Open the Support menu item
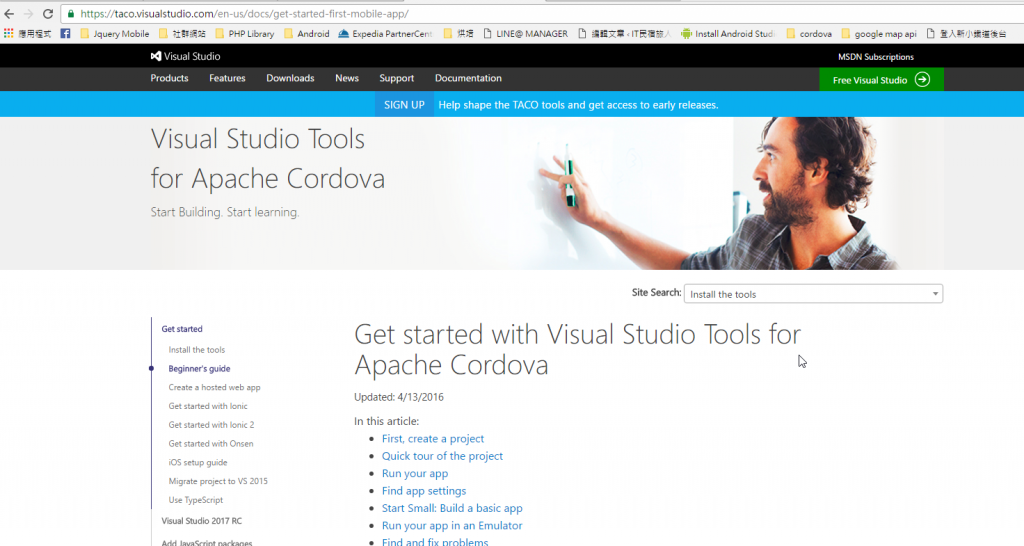1024x546 pixels. (x=396, y=78)
